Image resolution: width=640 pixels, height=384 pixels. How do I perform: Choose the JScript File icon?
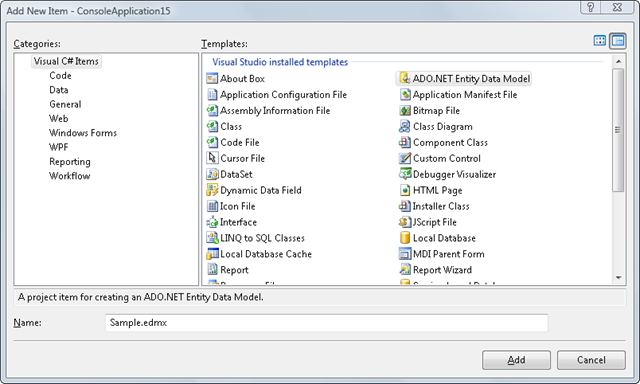(x=404, y=222)
